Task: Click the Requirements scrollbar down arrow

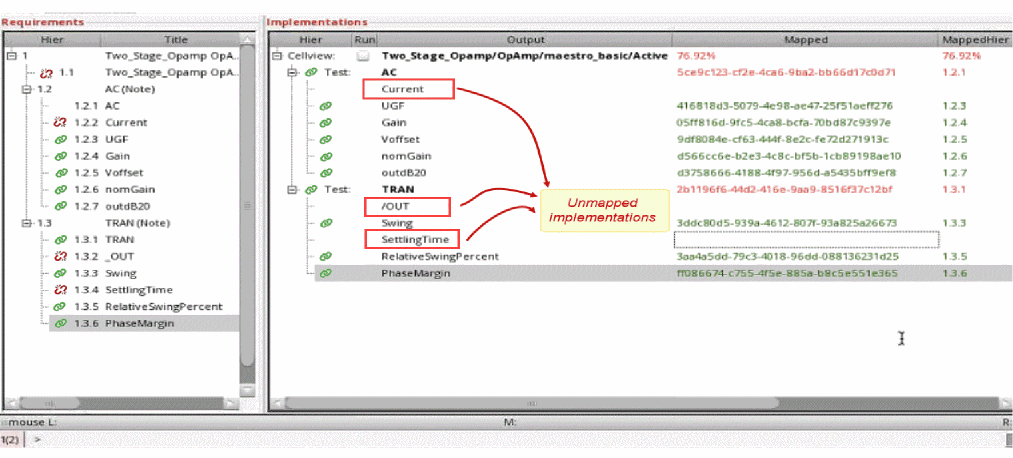Action: (x=247, y=390)
